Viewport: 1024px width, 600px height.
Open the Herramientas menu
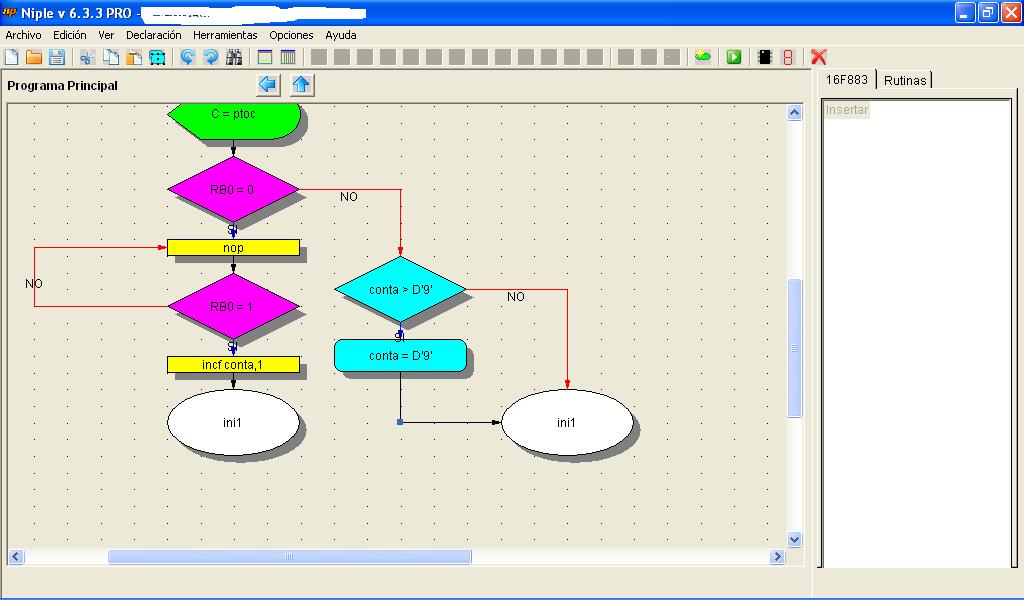tap(225, 35)
